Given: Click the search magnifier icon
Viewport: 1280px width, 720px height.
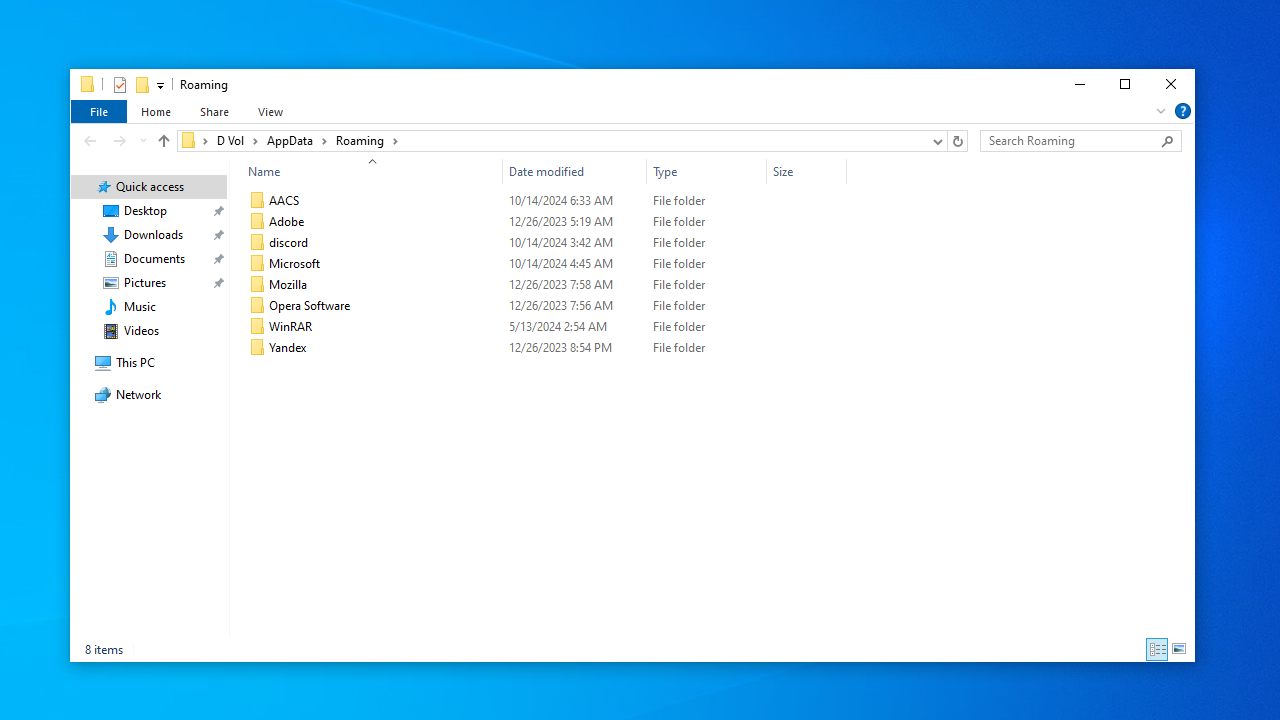Looking at the screenshot, I should (x=1167, y=141).
